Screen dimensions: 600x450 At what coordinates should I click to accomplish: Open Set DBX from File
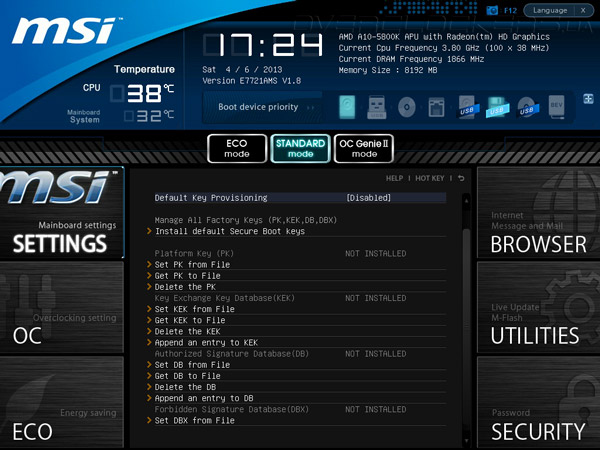click(x=194, y=420)
